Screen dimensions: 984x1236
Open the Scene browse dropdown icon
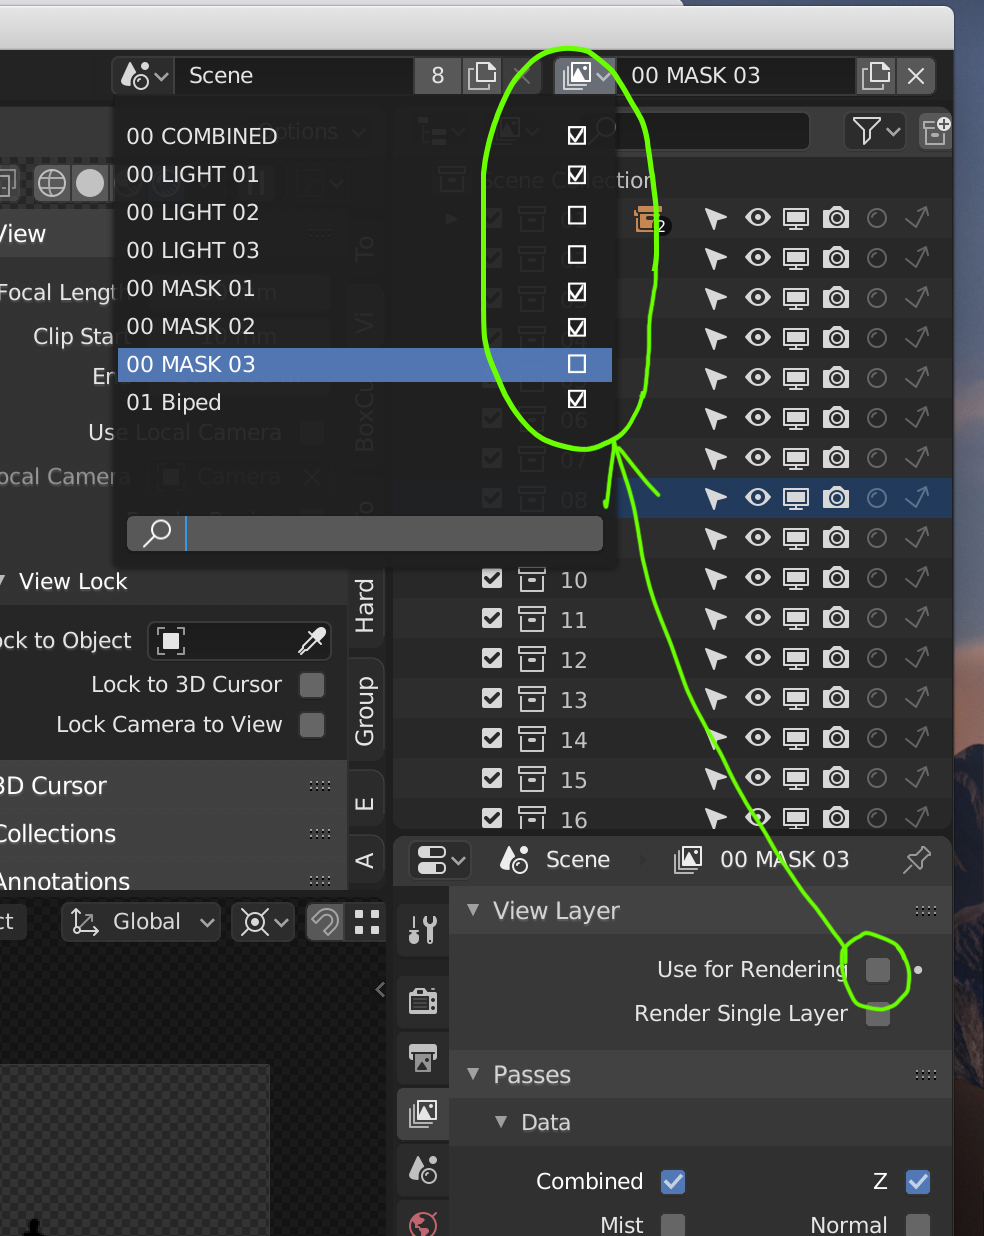pos(144,75)
